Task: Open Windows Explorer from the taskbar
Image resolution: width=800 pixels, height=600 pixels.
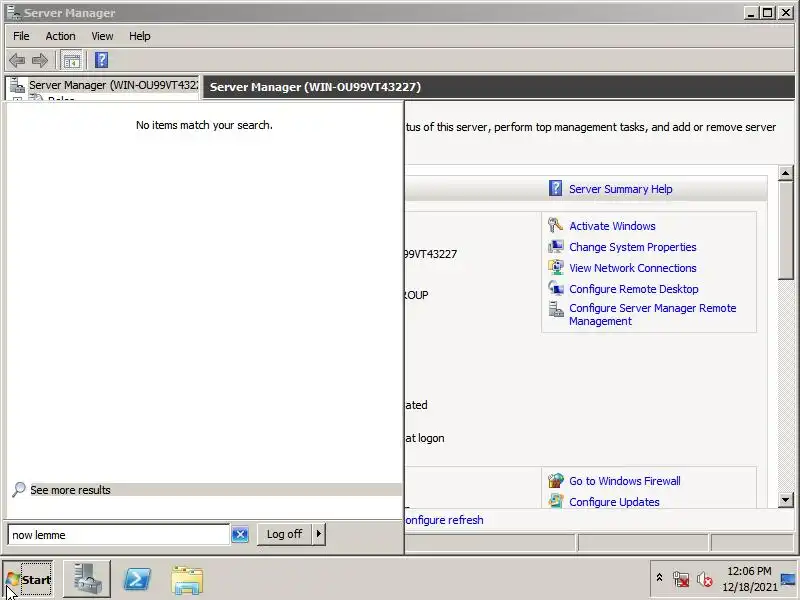Action: pos(187,580)
